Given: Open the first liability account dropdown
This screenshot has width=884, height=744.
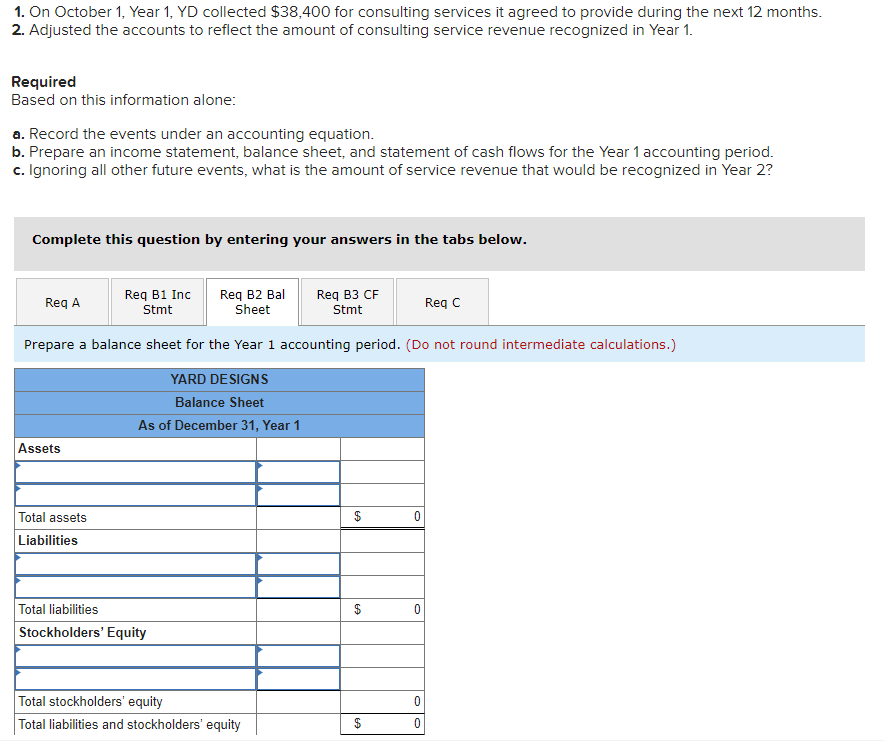Looking at the screenshot, I should click(135, 563).
